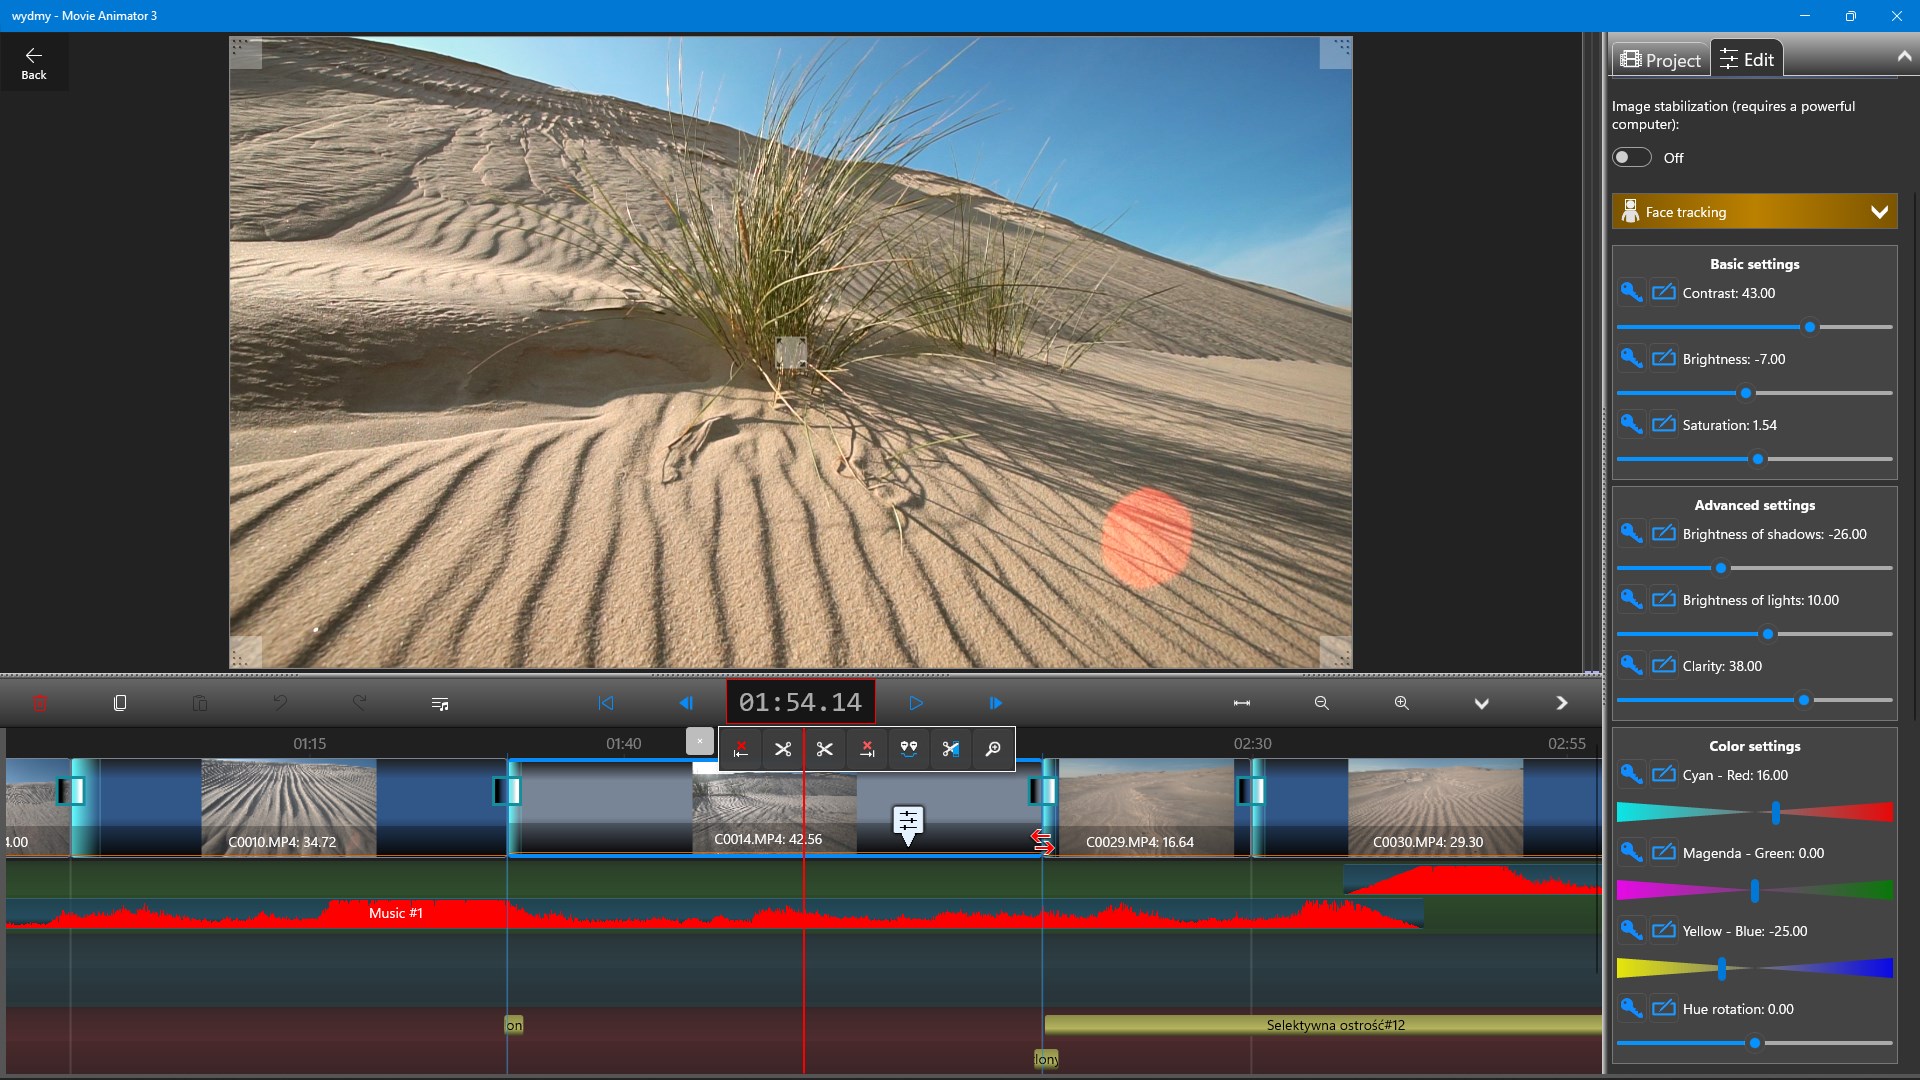The height and width of the screenshot is (1080, 1920).
Task: Select the C0029.MP4 clip on the timeline
Action: coord(1140,808)
